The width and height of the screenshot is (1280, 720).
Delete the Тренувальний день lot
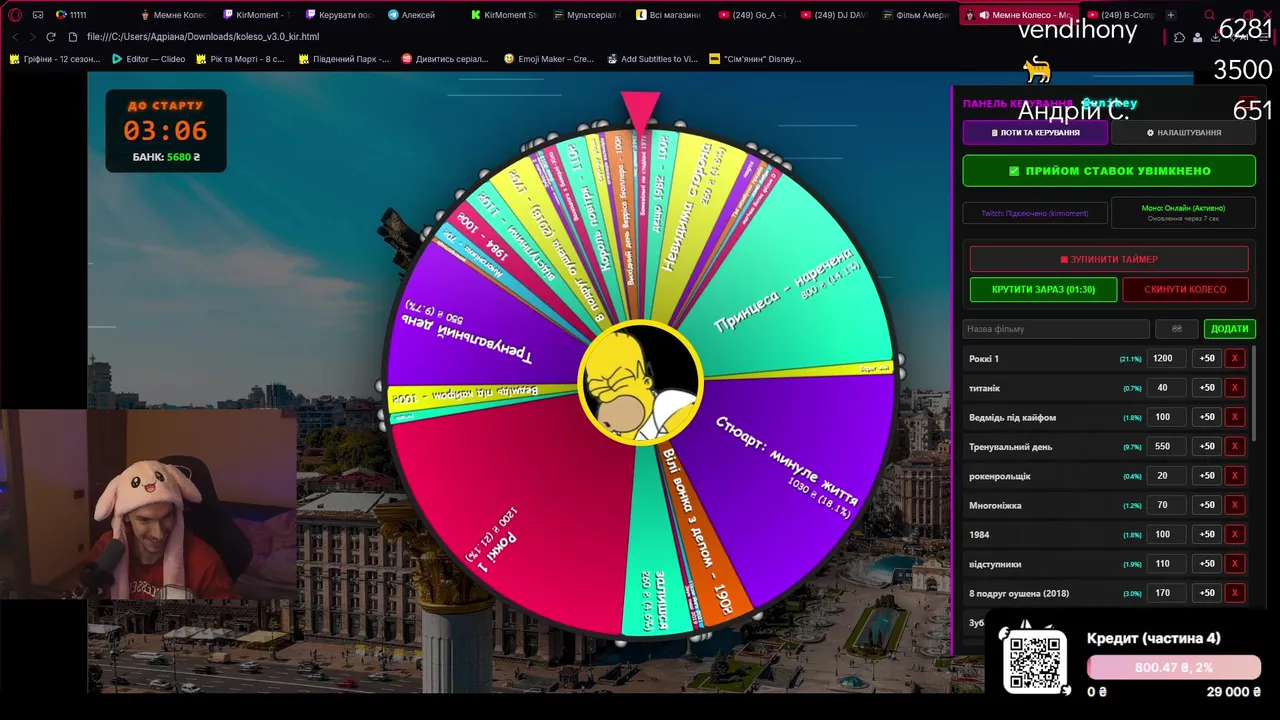(1234, 446)
